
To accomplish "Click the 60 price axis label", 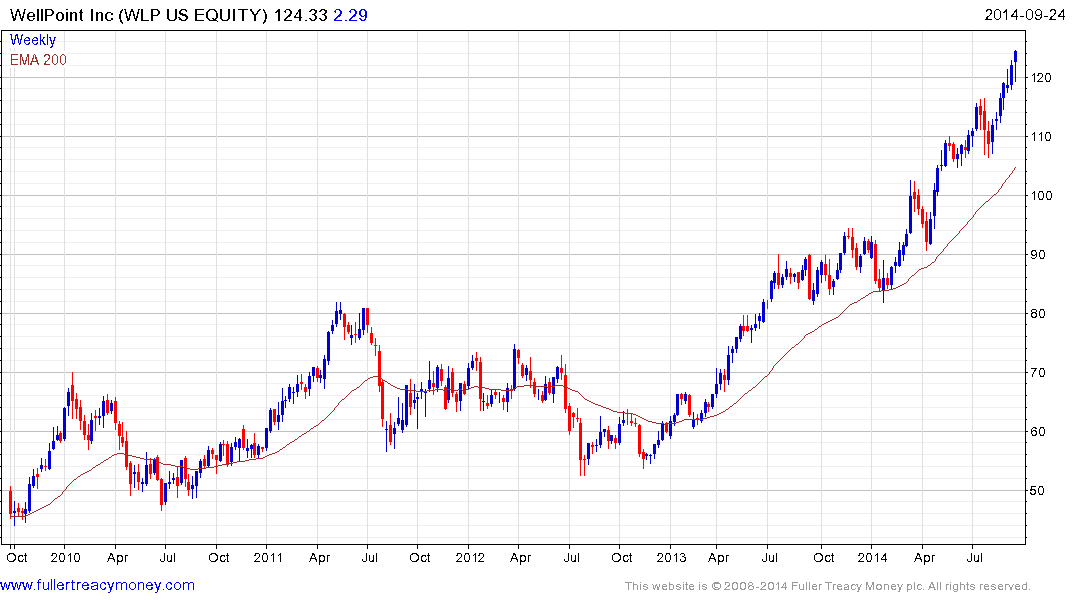I will 1038,431.
